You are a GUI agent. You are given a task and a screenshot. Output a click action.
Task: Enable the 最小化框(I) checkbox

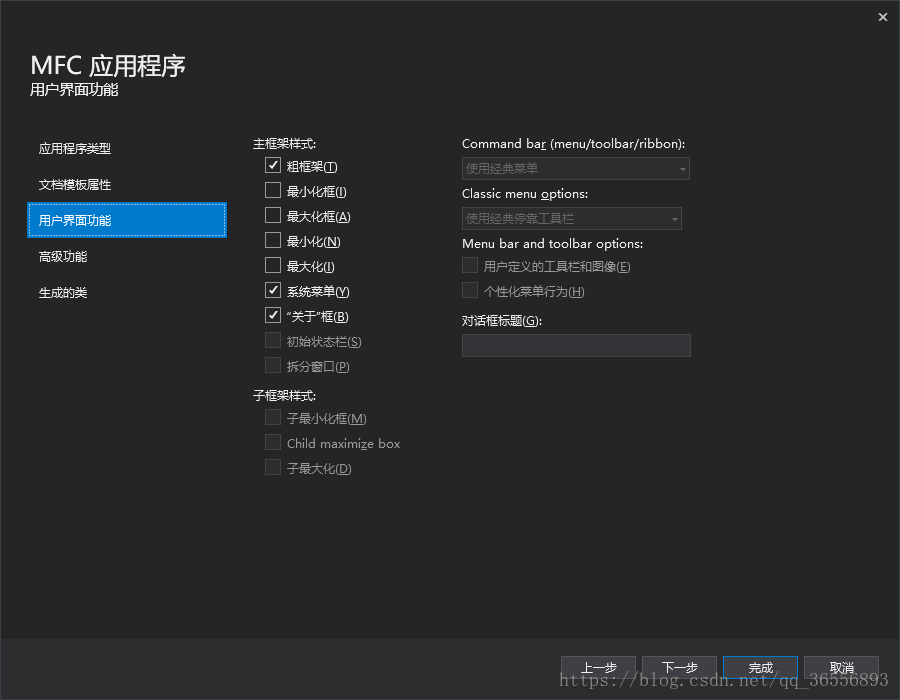[x=273, y=190]
